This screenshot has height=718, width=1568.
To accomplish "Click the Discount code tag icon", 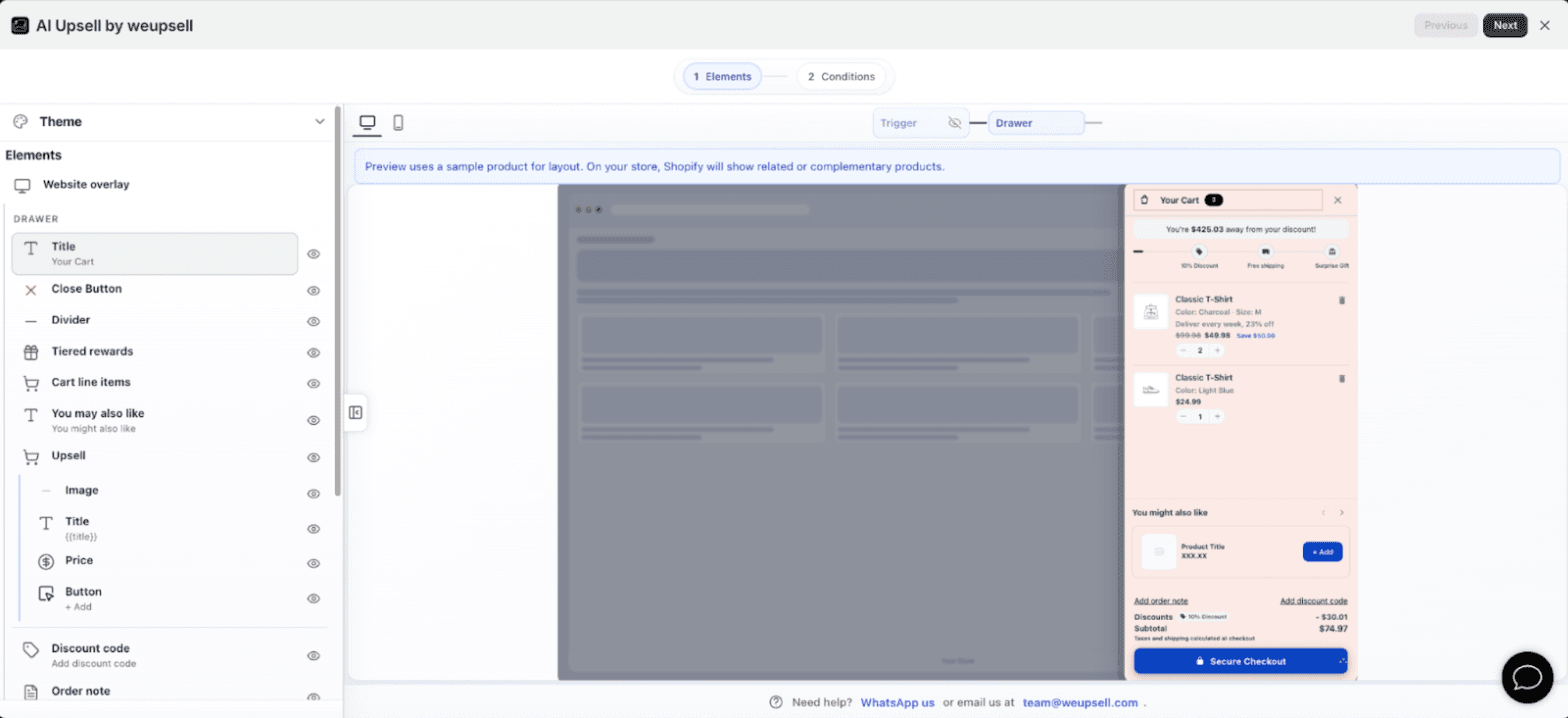I will click(31, 649).
